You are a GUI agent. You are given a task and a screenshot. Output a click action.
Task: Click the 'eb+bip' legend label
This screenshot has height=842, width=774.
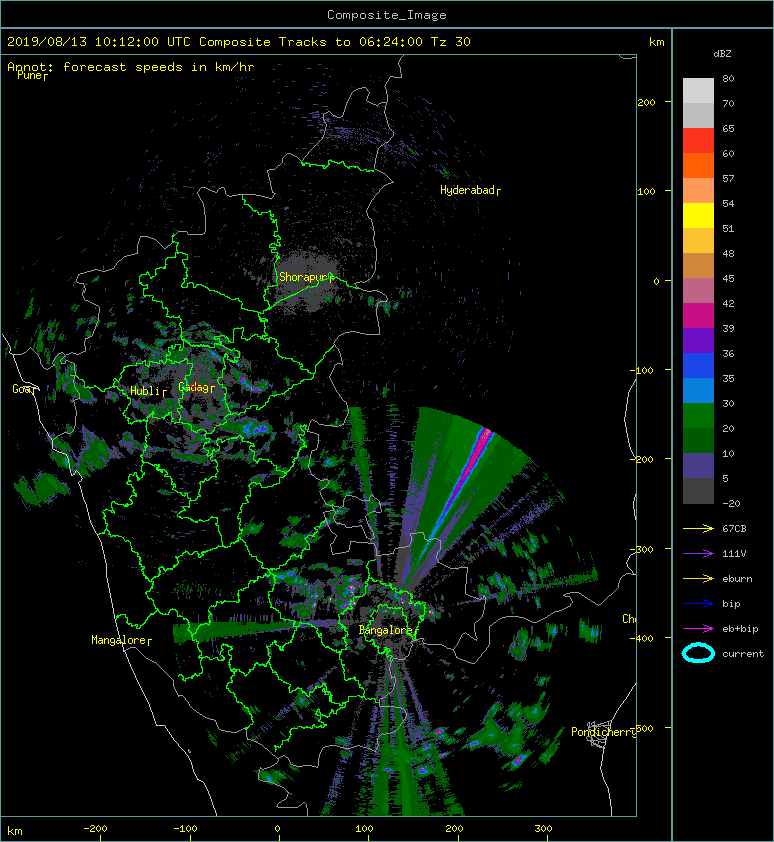click(740, 628)
